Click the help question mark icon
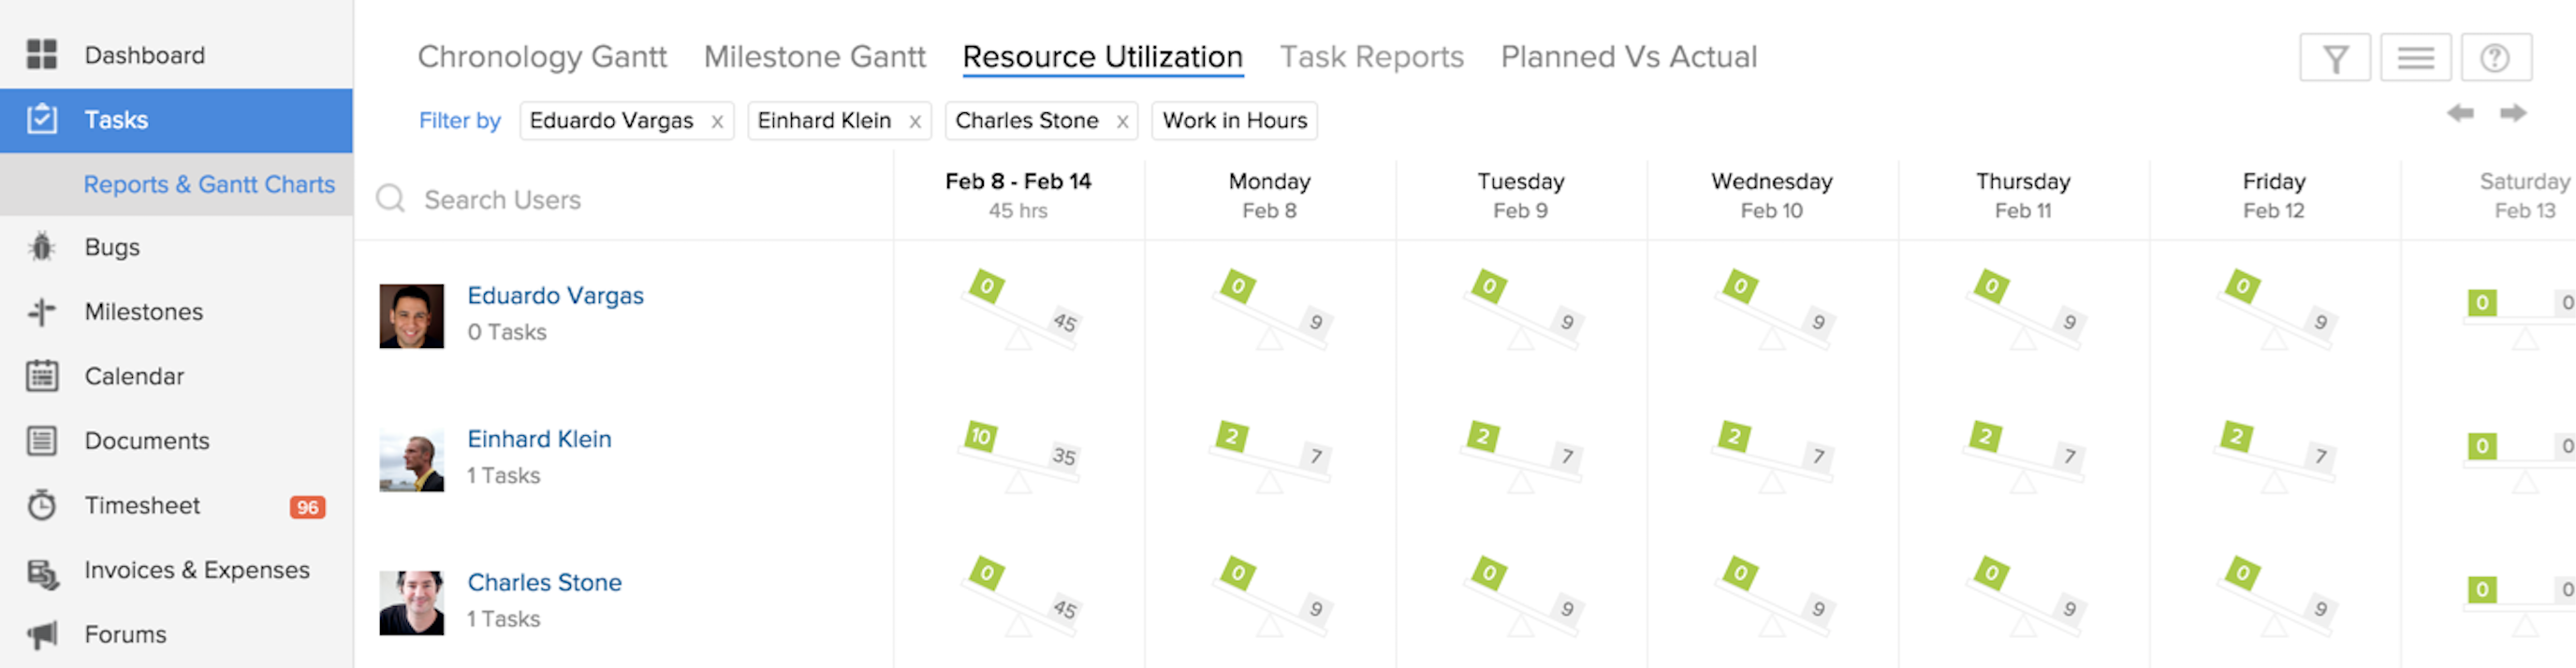Viewport: 2576px width, 668px height. click(x=2495, y=58)
